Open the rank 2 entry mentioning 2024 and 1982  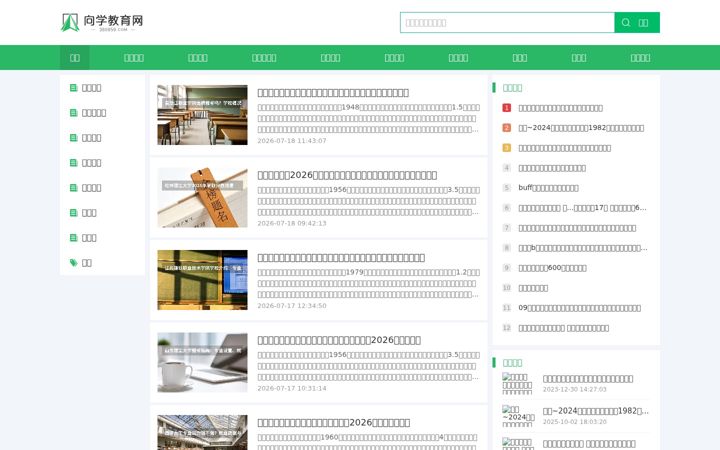click(581, 128)
